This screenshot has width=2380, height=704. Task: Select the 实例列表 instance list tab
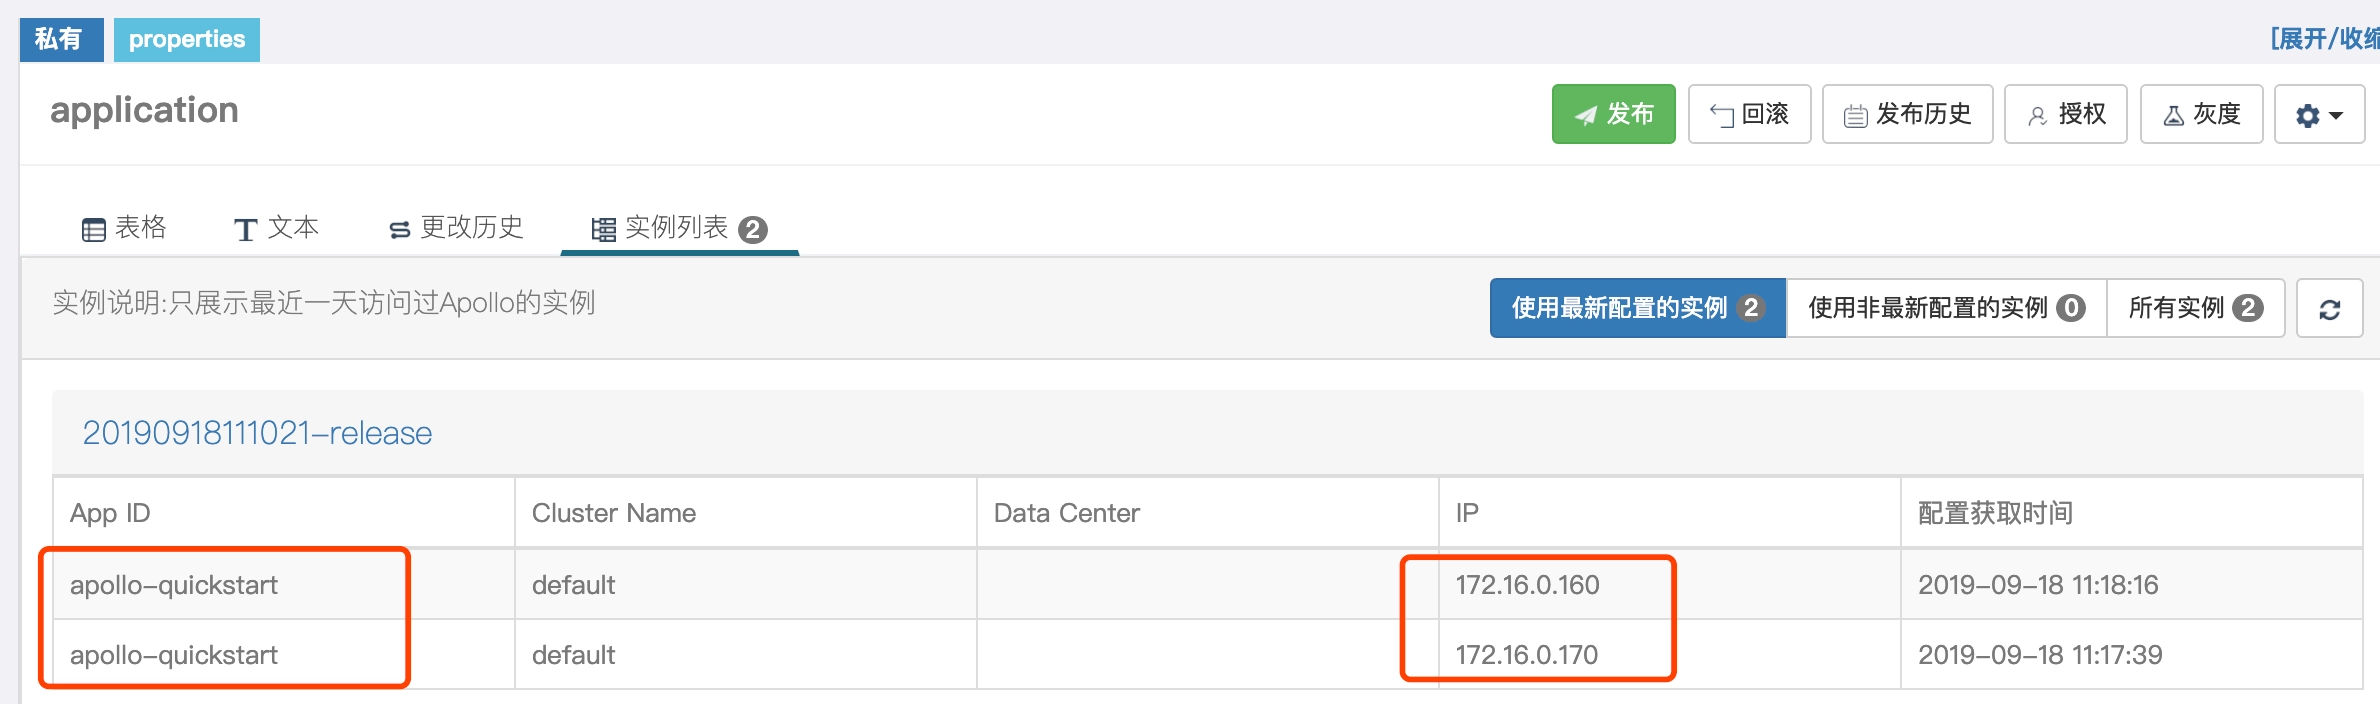tap(680, 229)
